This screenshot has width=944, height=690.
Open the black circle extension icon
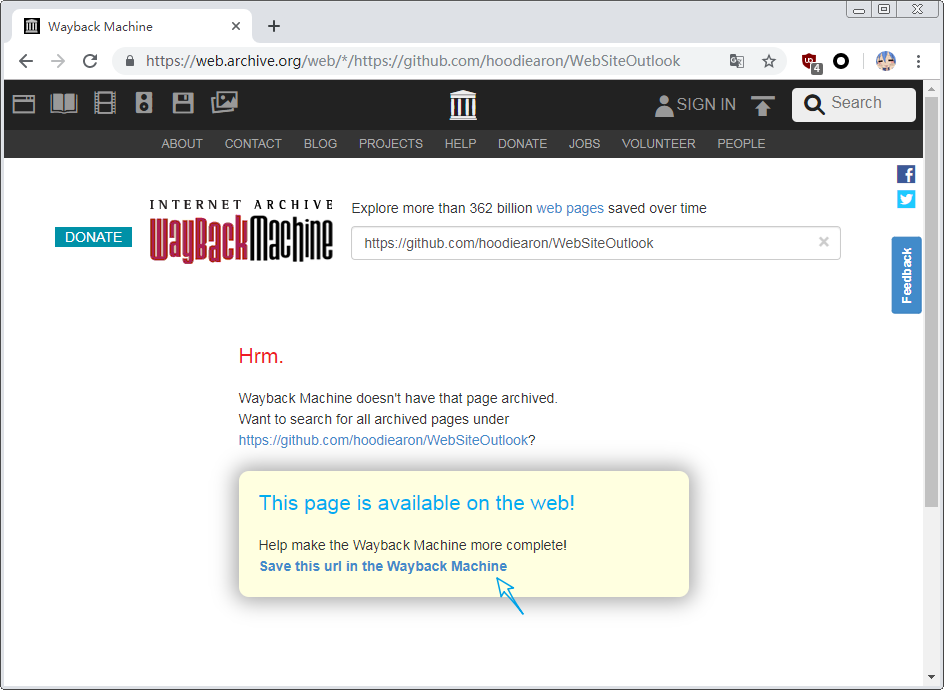click(x=841, y=61)
